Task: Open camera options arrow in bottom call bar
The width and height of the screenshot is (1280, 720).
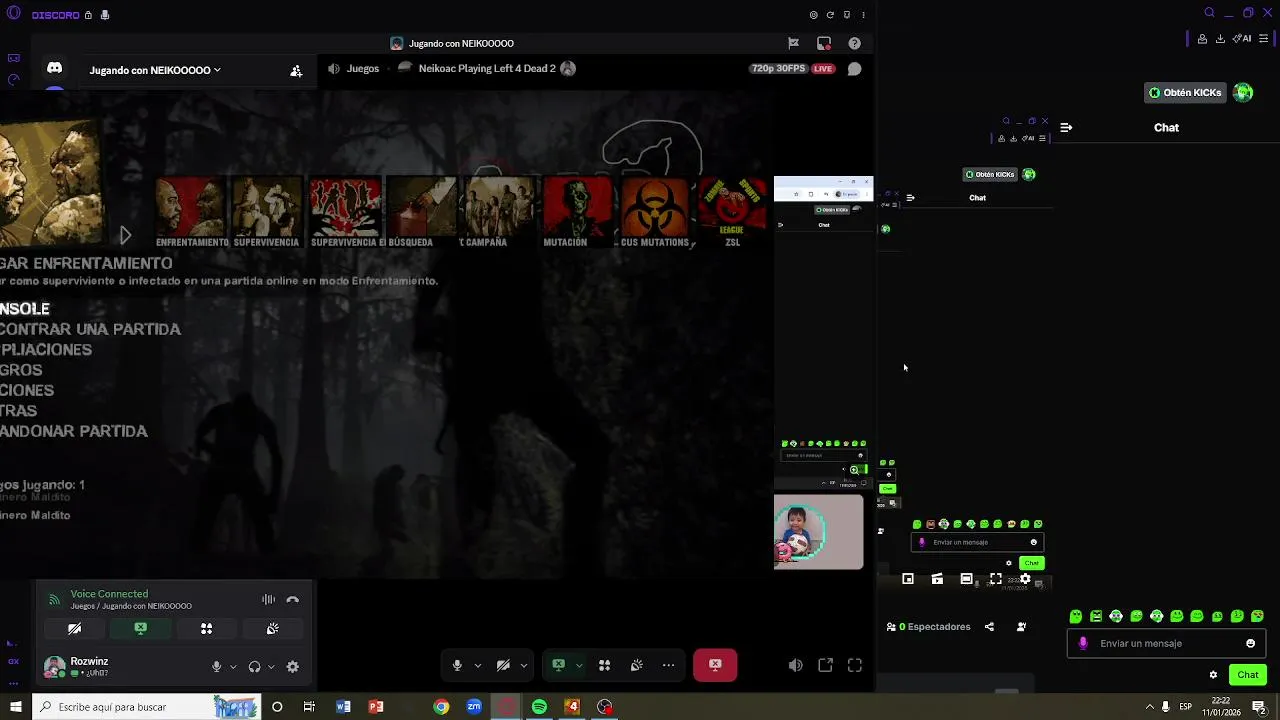Action: click(523, 666)
